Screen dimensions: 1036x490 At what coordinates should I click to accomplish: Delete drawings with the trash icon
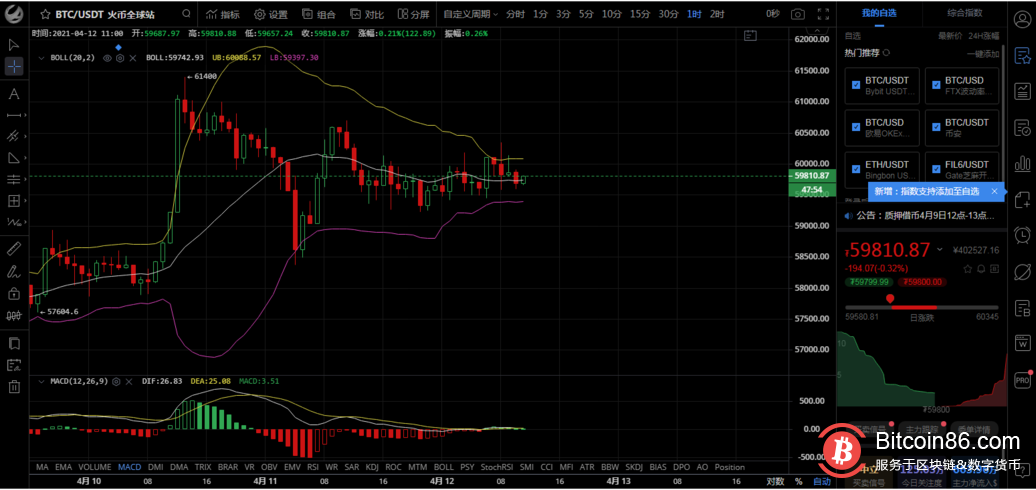tap(14, 387)
